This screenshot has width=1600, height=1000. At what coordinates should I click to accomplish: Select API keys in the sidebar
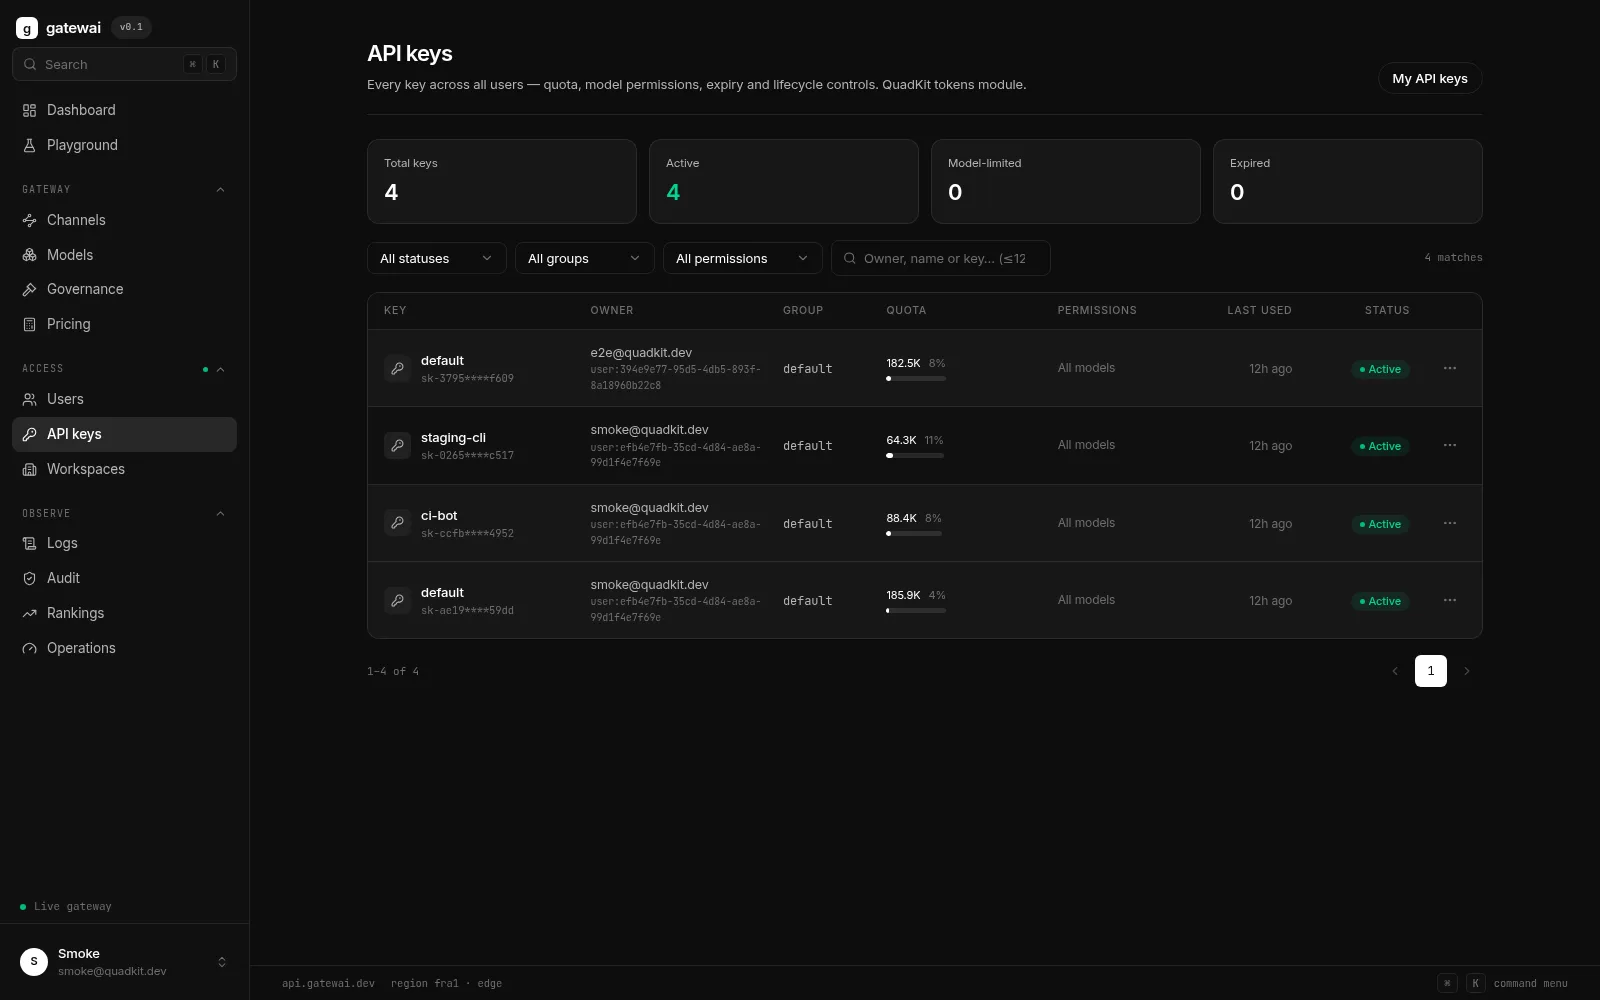click(124, 434)
